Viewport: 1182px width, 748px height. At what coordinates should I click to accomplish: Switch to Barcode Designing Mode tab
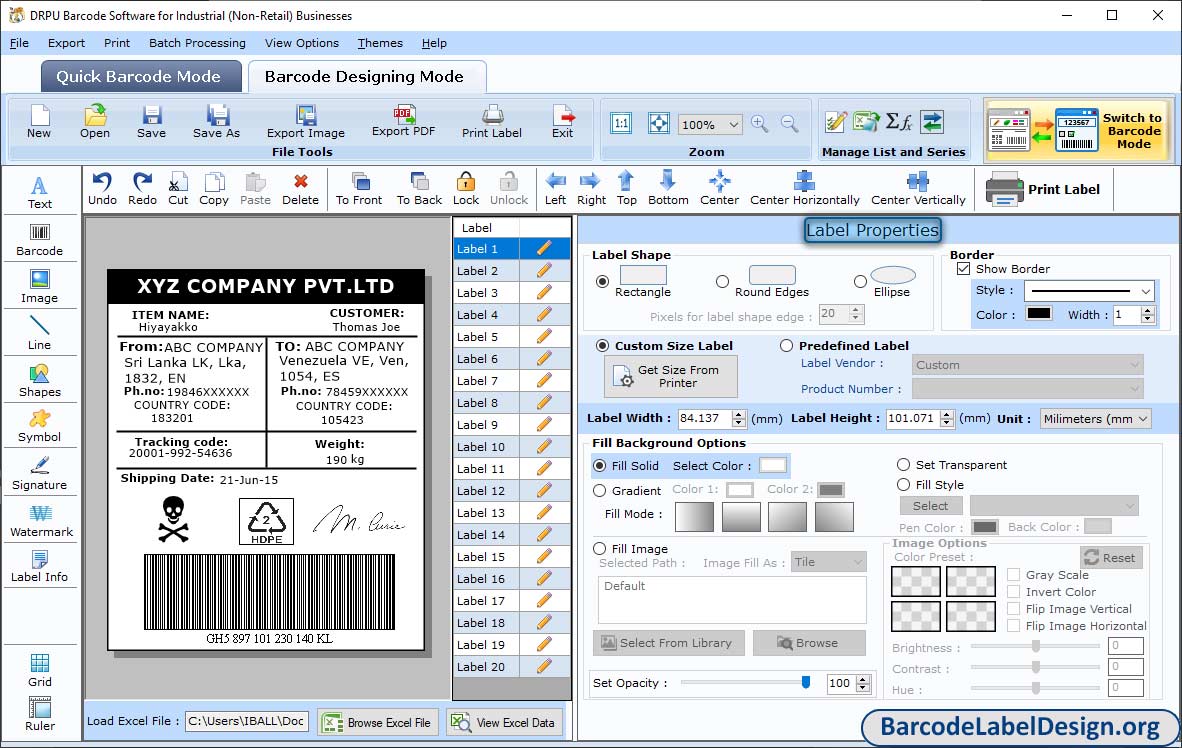[367, 77]
